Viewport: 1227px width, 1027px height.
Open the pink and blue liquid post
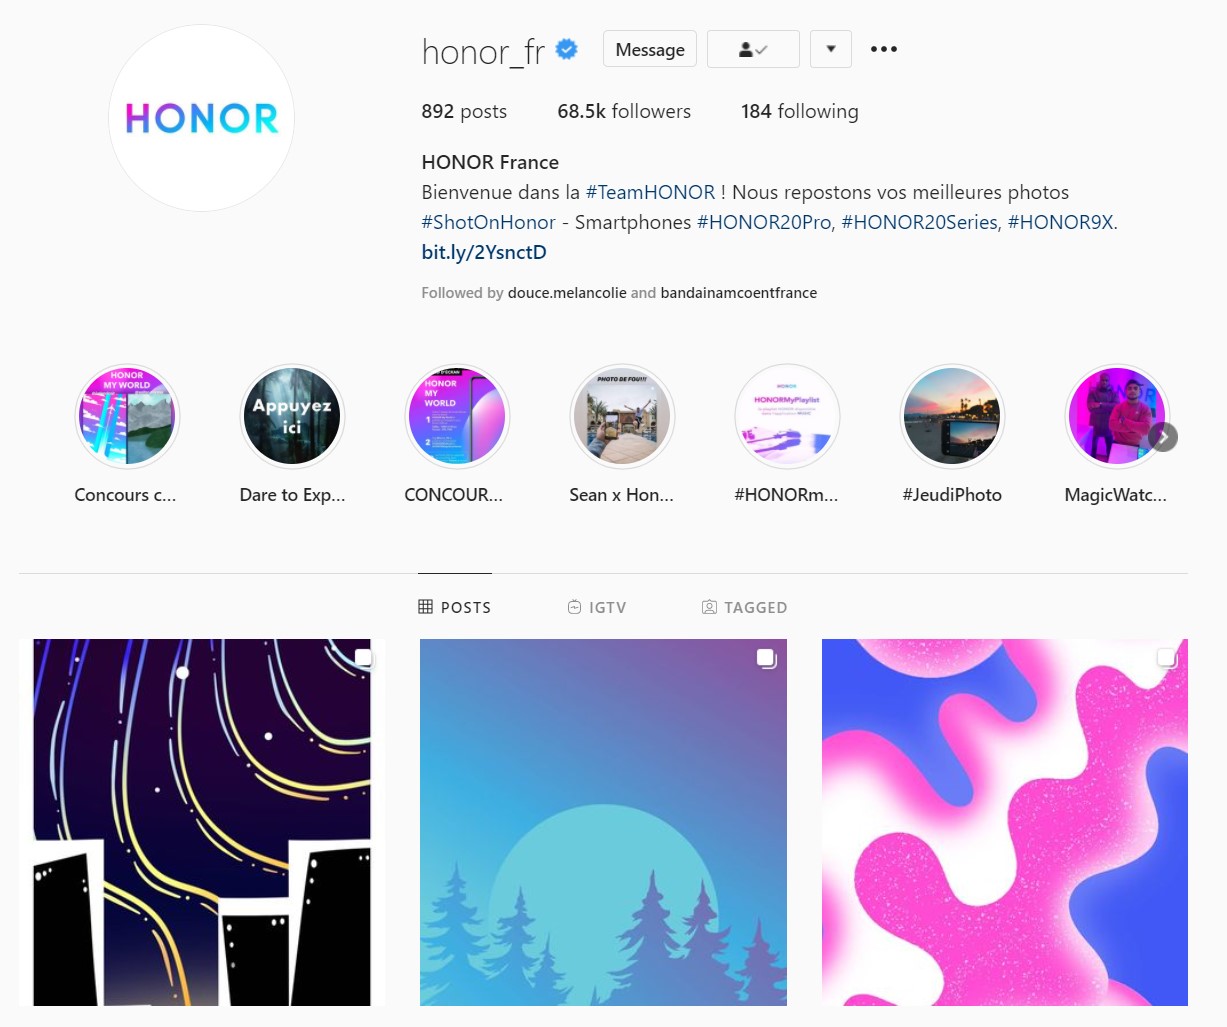(1005, 822)
